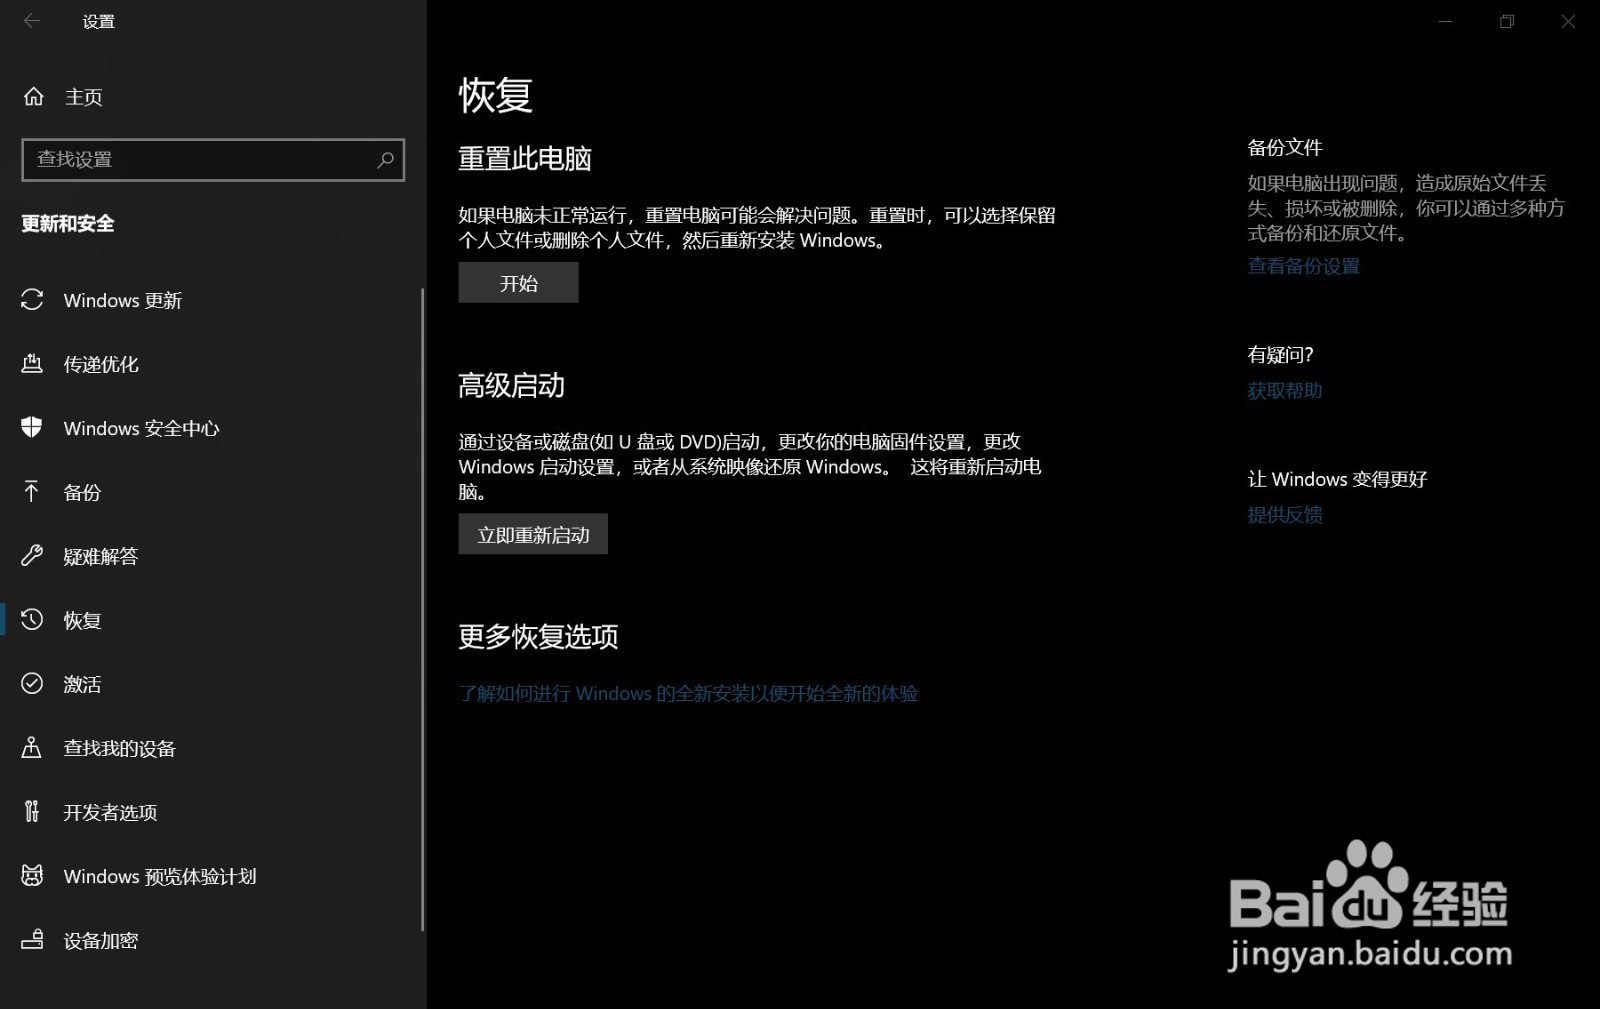Click 获取帮助 link
This screenshot has width=1600, height=1009.
(x=1285, y=391)
